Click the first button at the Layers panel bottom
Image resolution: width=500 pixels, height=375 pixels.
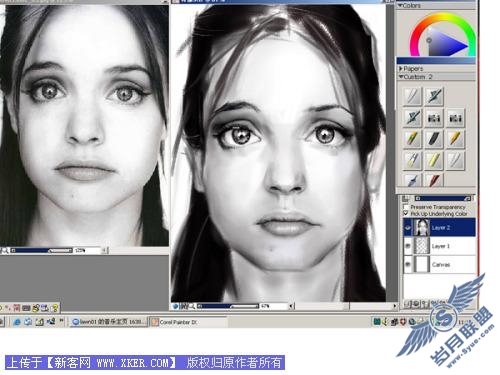click(407, 304)
